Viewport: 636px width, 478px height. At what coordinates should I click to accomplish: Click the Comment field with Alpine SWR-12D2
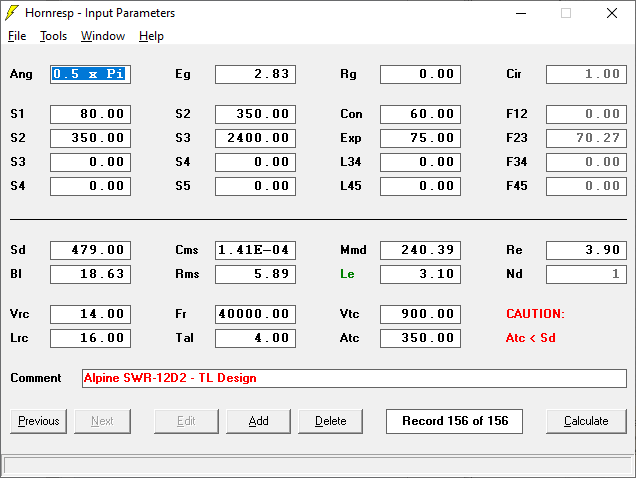pos(354,378)
